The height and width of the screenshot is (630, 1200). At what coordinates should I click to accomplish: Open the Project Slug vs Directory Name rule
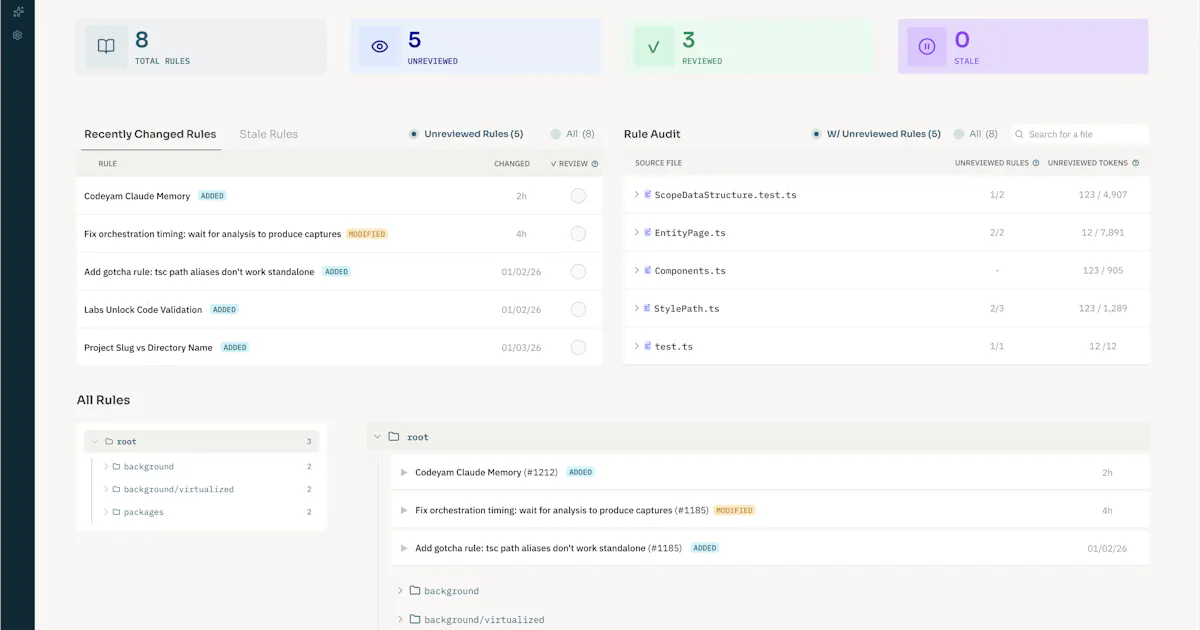coord(148,348)
